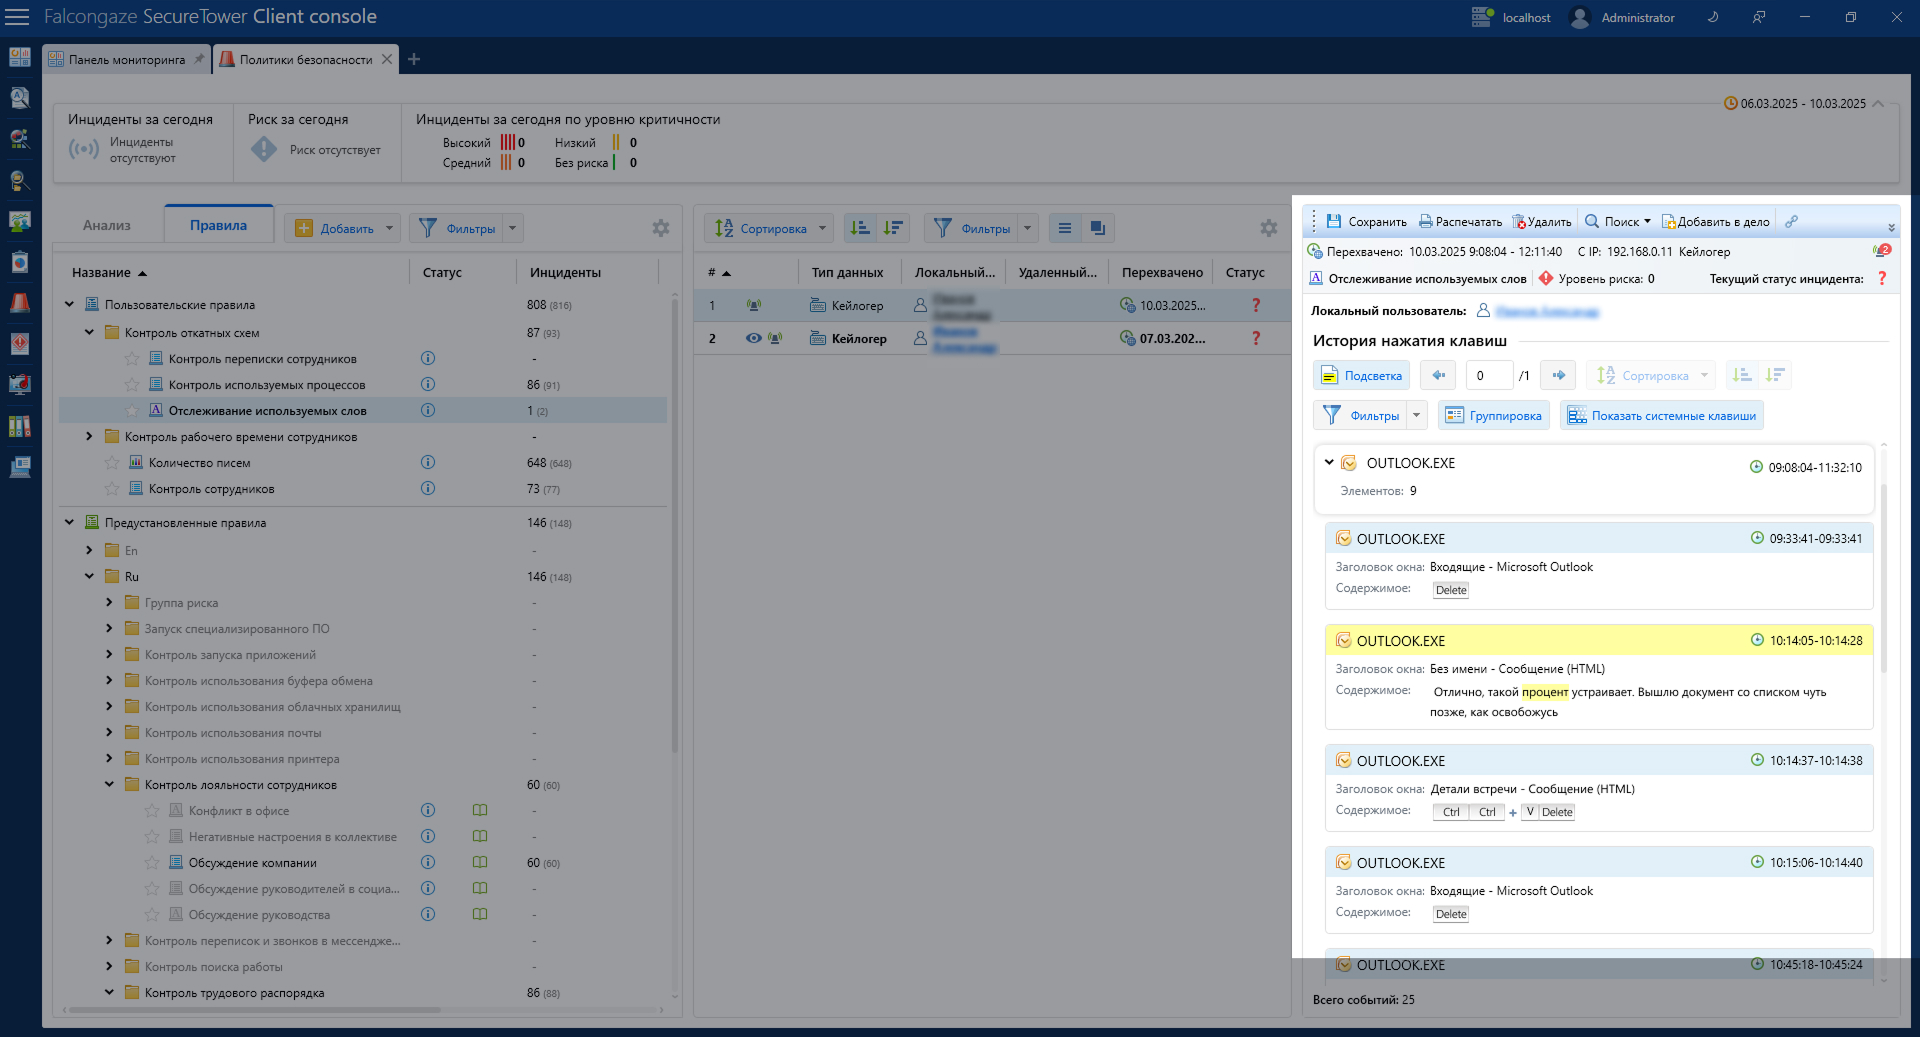Screen dimensions: 1920x1037
Task: Click Группировка button
Action: [1494, 416]
